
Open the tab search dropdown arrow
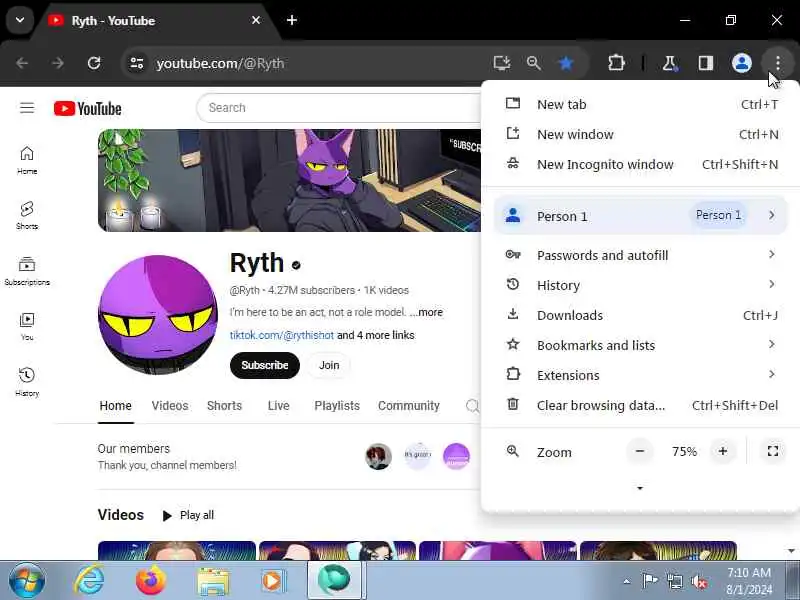click(x=20, y=20)
